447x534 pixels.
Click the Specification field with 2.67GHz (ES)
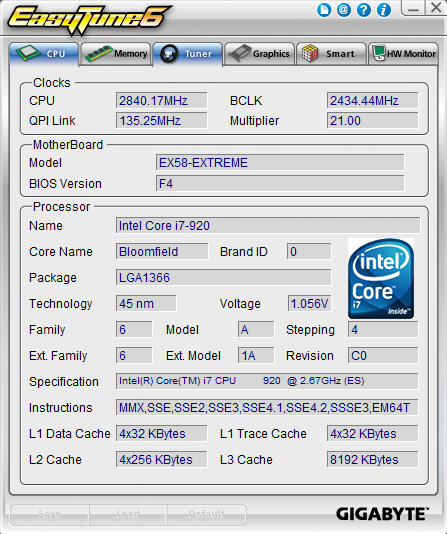click(x=267, y=381)
